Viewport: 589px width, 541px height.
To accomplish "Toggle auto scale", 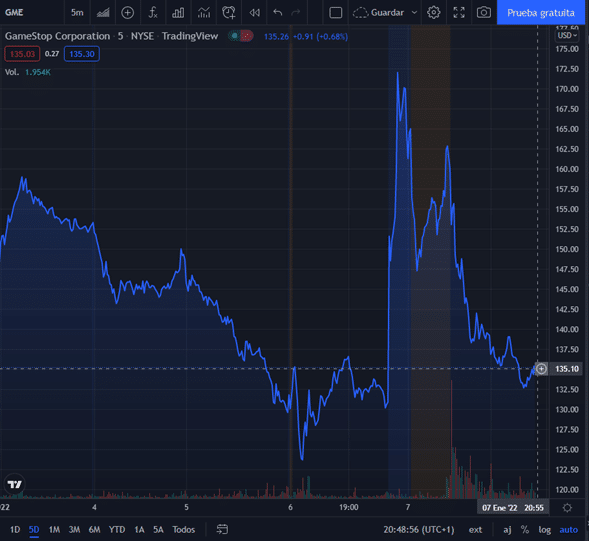I will coord(568,529).
